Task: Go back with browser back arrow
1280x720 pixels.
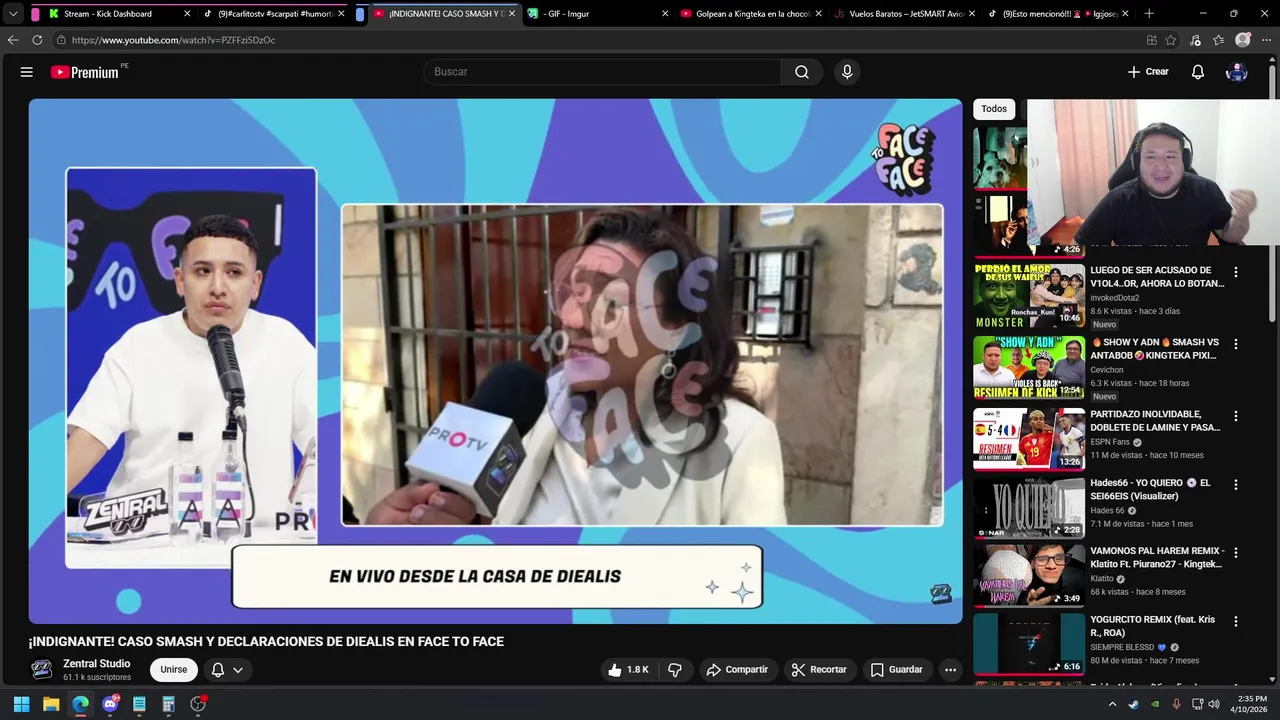Action: coord(13,40)
